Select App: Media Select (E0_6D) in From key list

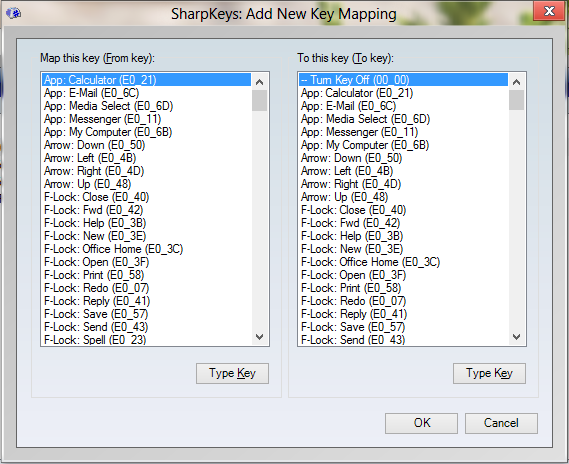coord(147,106)
